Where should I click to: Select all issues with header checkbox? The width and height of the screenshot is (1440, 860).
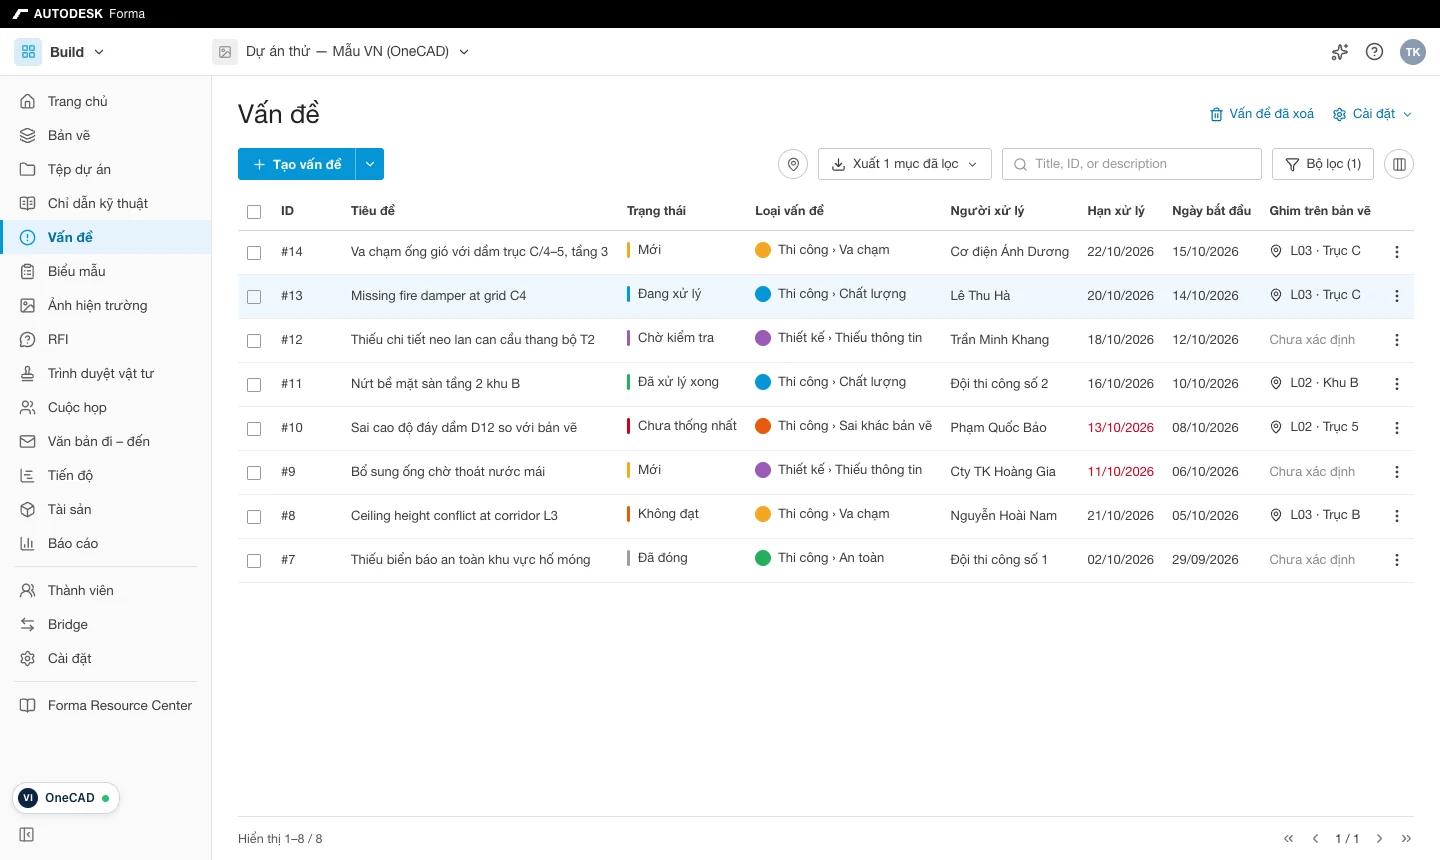pos(254,212)
